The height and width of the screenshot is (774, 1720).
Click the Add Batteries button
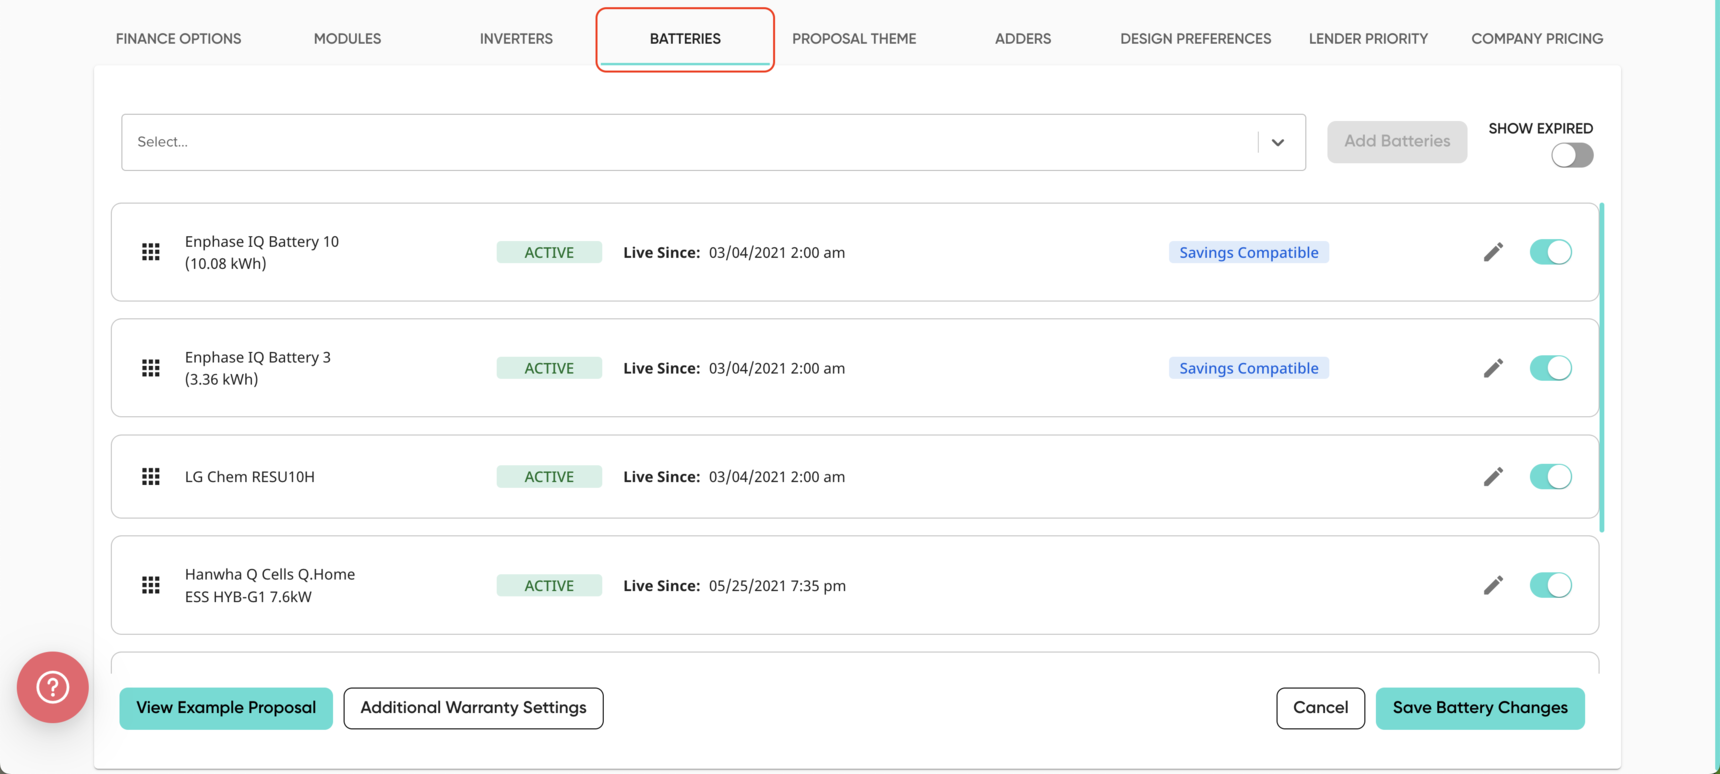click(x=1397, y=141)
